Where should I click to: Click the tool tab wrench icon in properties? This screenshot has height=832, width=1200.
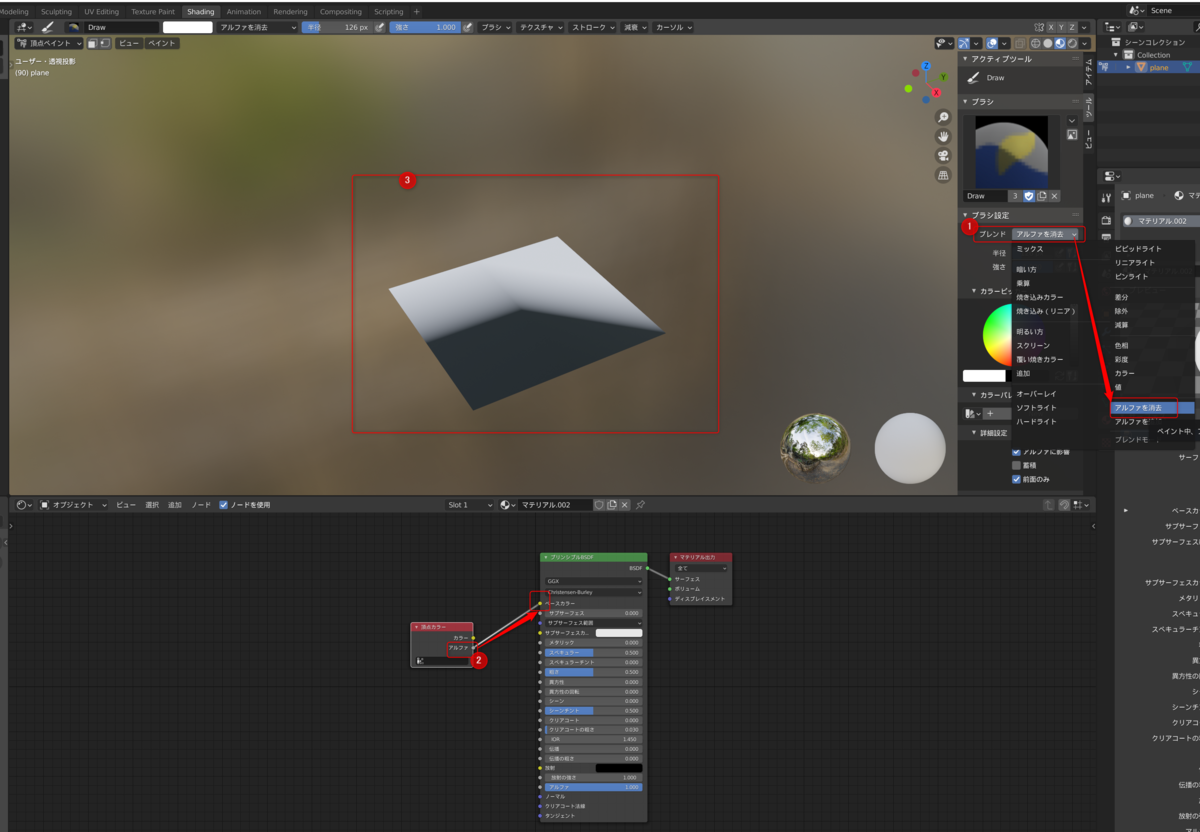[1106, 199]
